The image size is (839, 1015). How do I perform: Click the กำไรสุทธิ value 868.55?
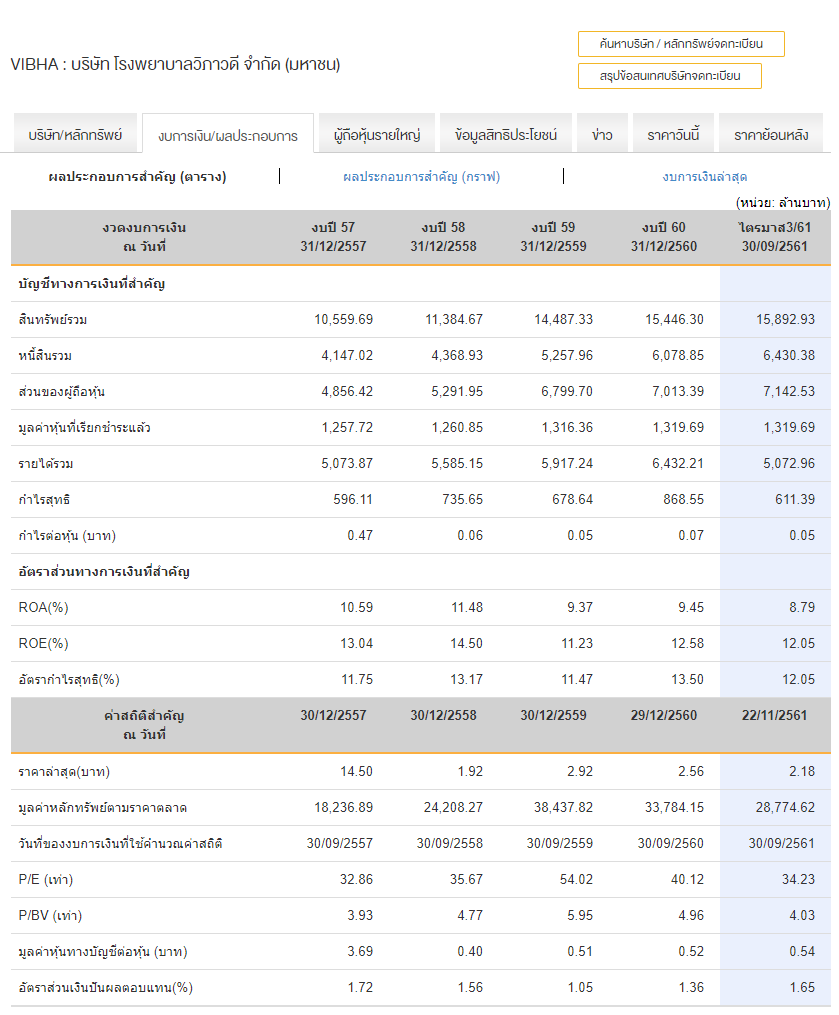[683, 500]
